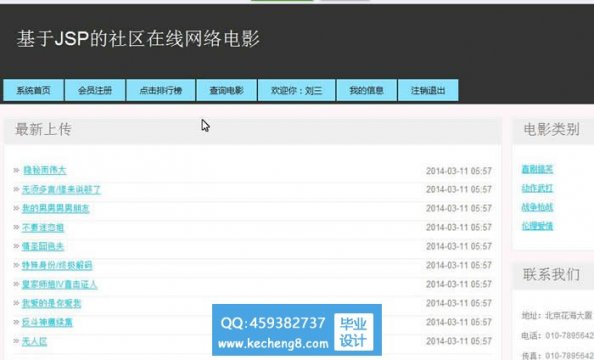
Task: Choose the 喜剧搞笑 movie category
Action: 537,169
